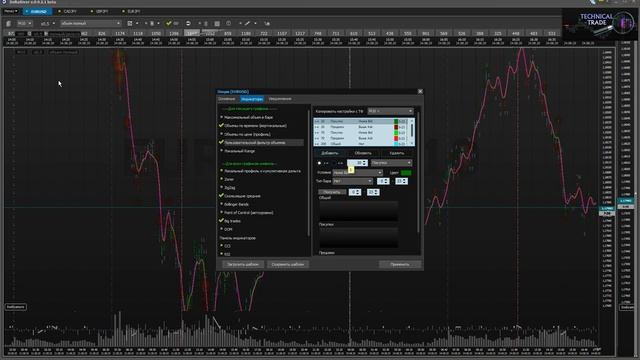
Task: Select the Общий filter row with cyan swatch
Action: (361, 144)
